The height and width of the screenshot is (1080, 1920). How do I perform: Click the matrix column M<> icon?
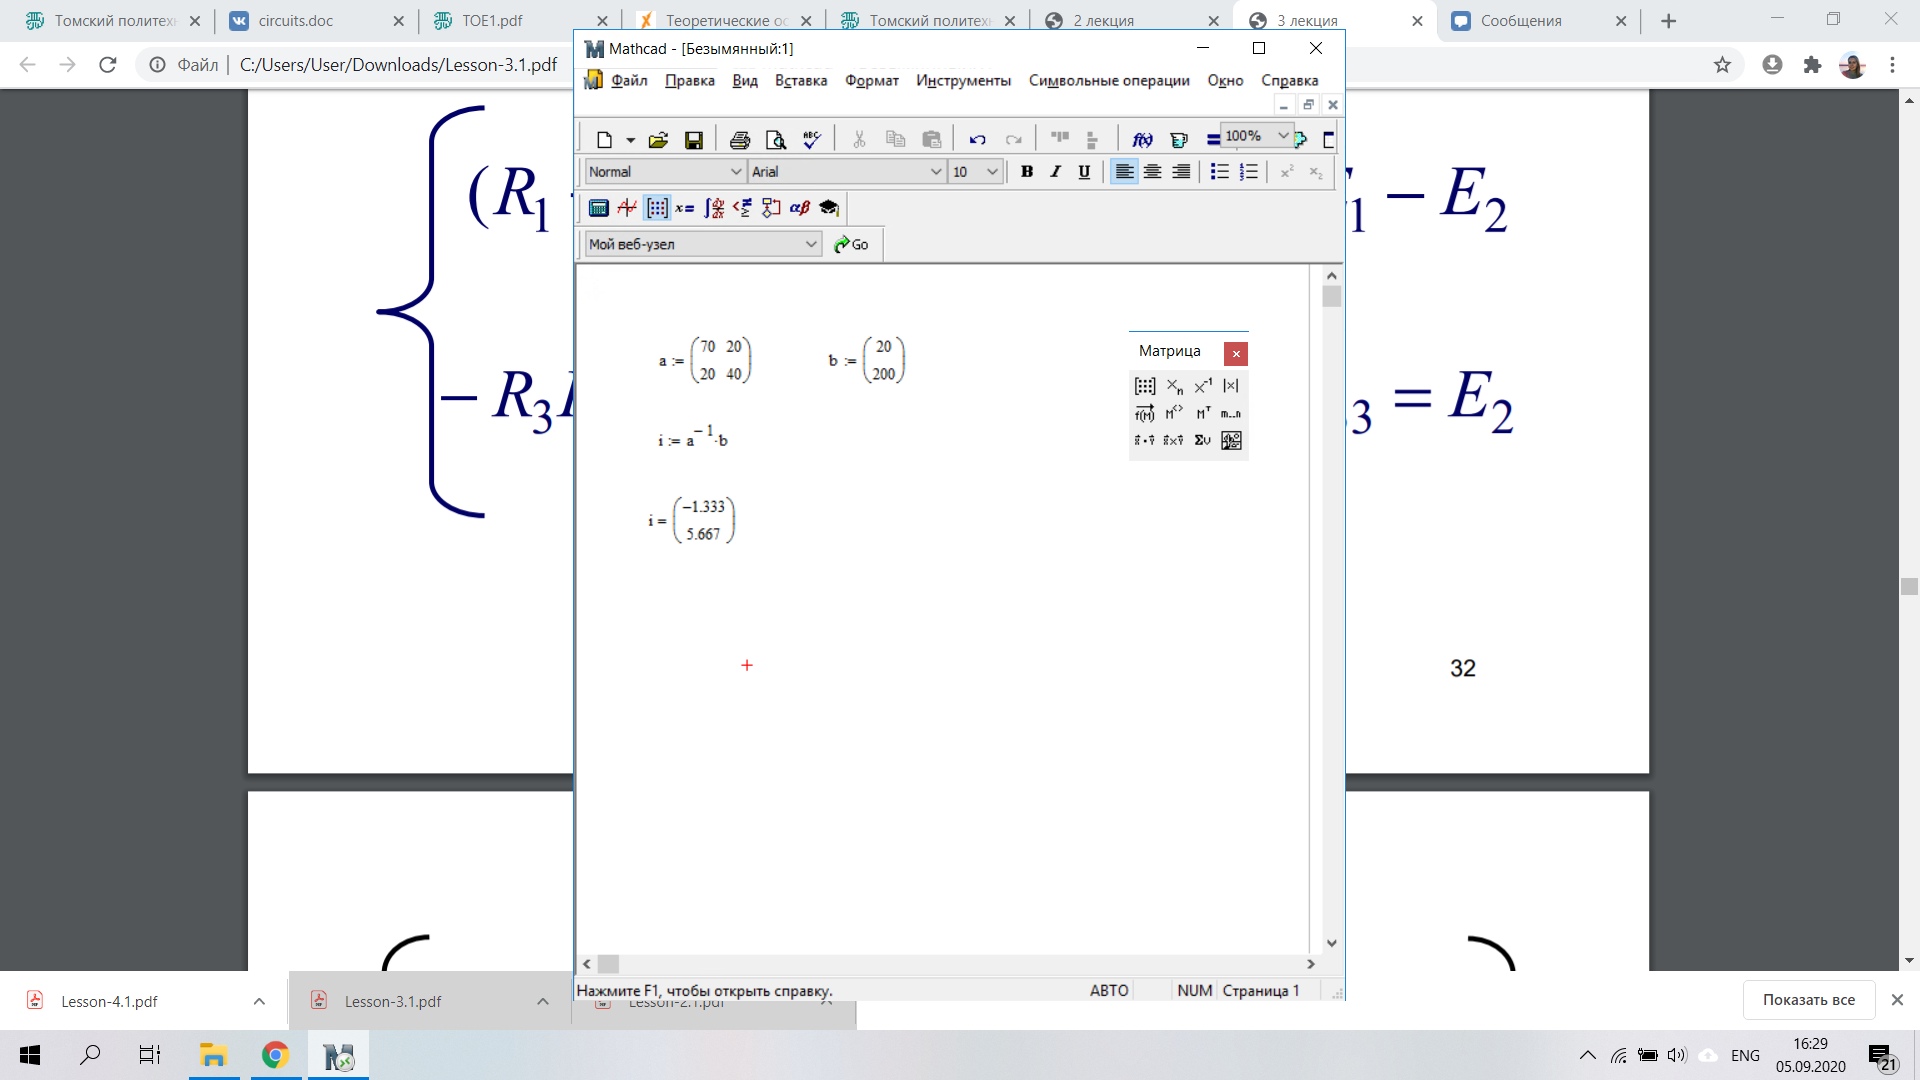tap(1174, 413)
